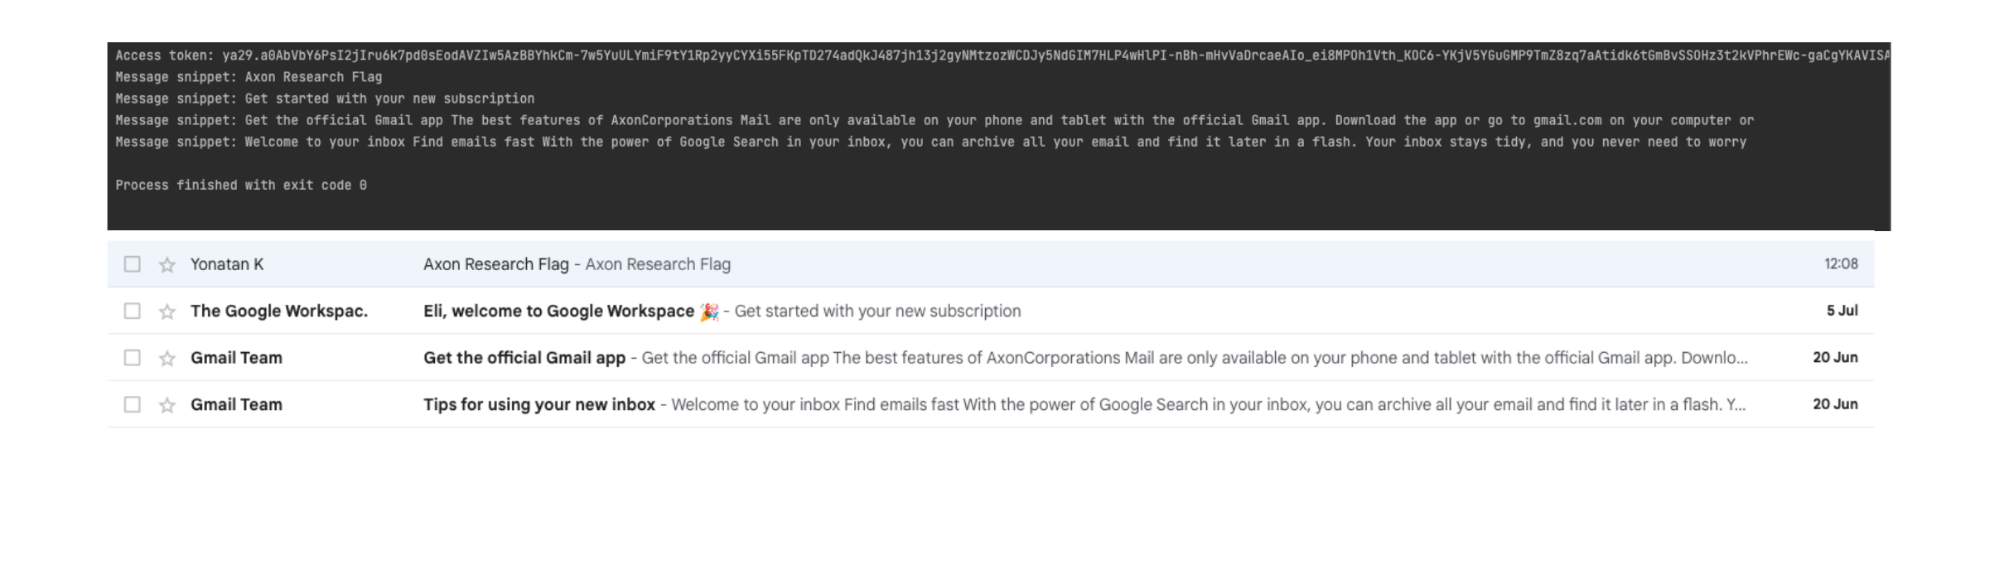Click the 12:08 timestamp on first email

[x=1841, y=264]
